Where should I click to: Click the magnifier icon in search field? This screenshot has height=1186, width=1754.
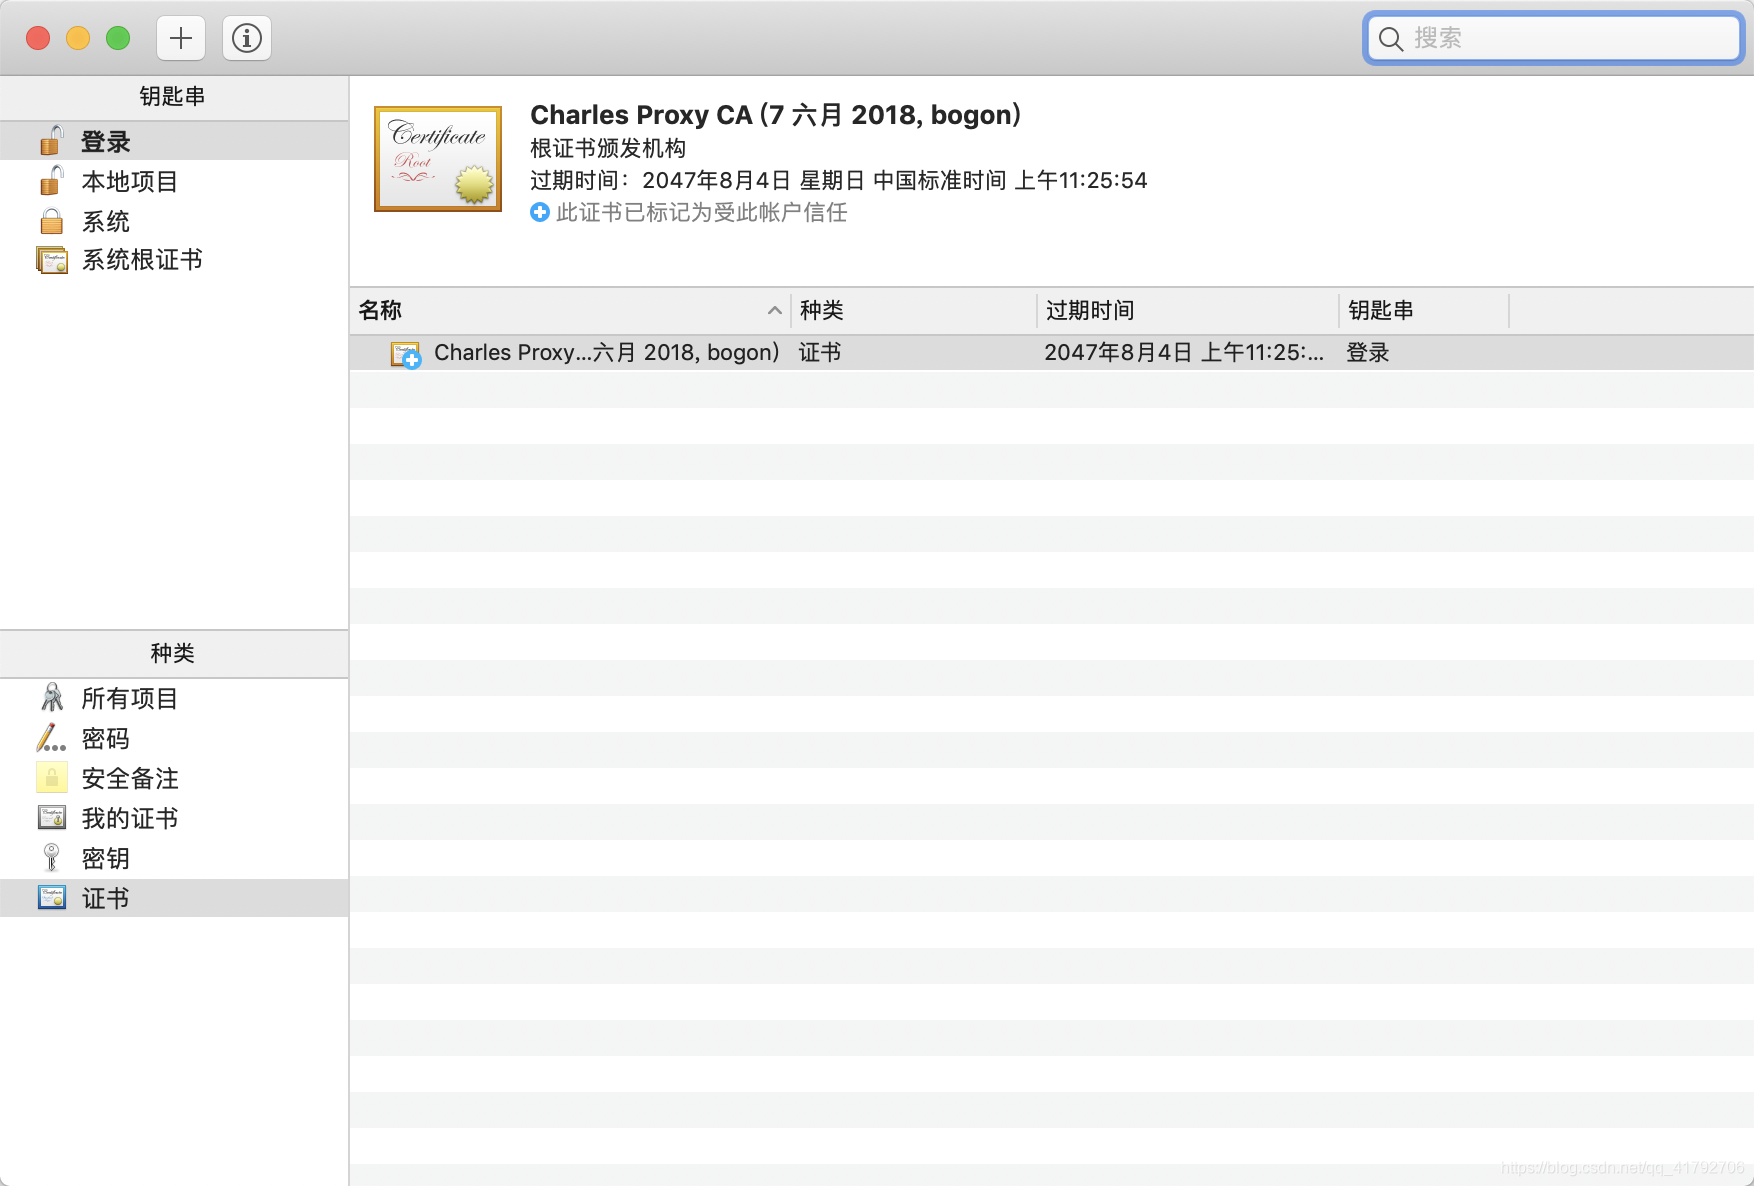(x=1390, y=39)
